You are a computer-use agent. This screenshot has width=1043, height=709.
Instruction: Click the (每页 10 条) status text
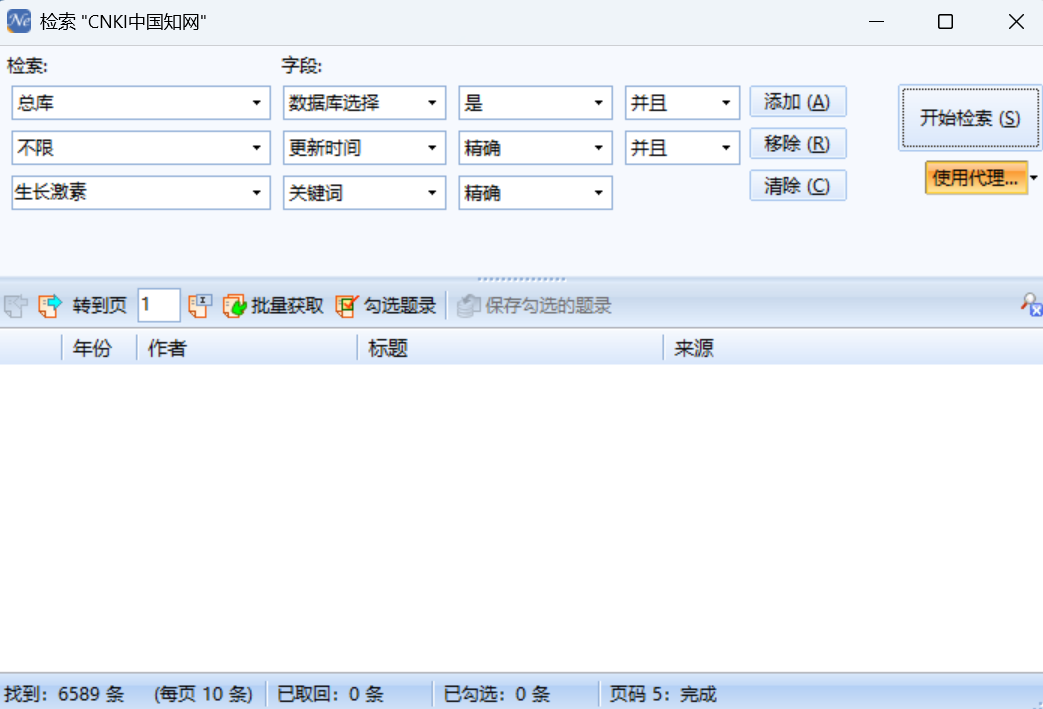click(x=204, y=694)
